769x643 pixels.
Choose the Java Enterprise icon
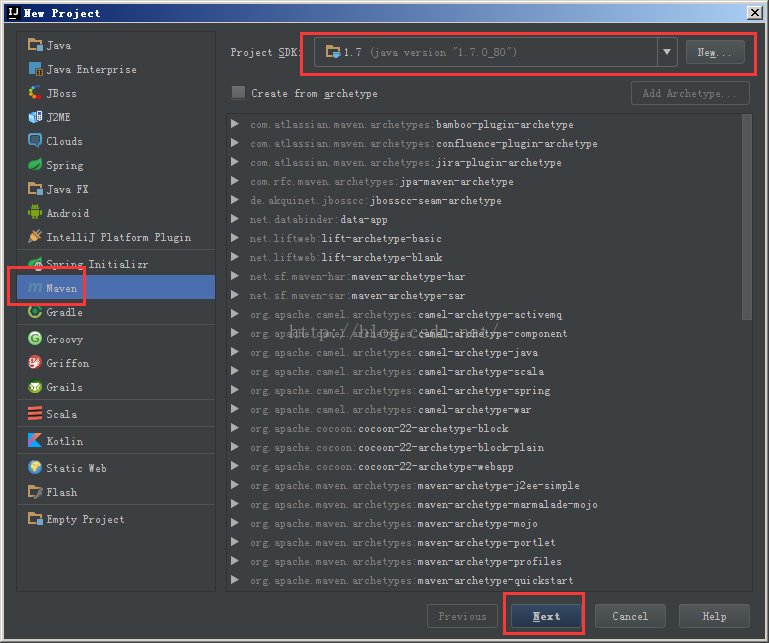pyautogui.click(x=35, y=69)
